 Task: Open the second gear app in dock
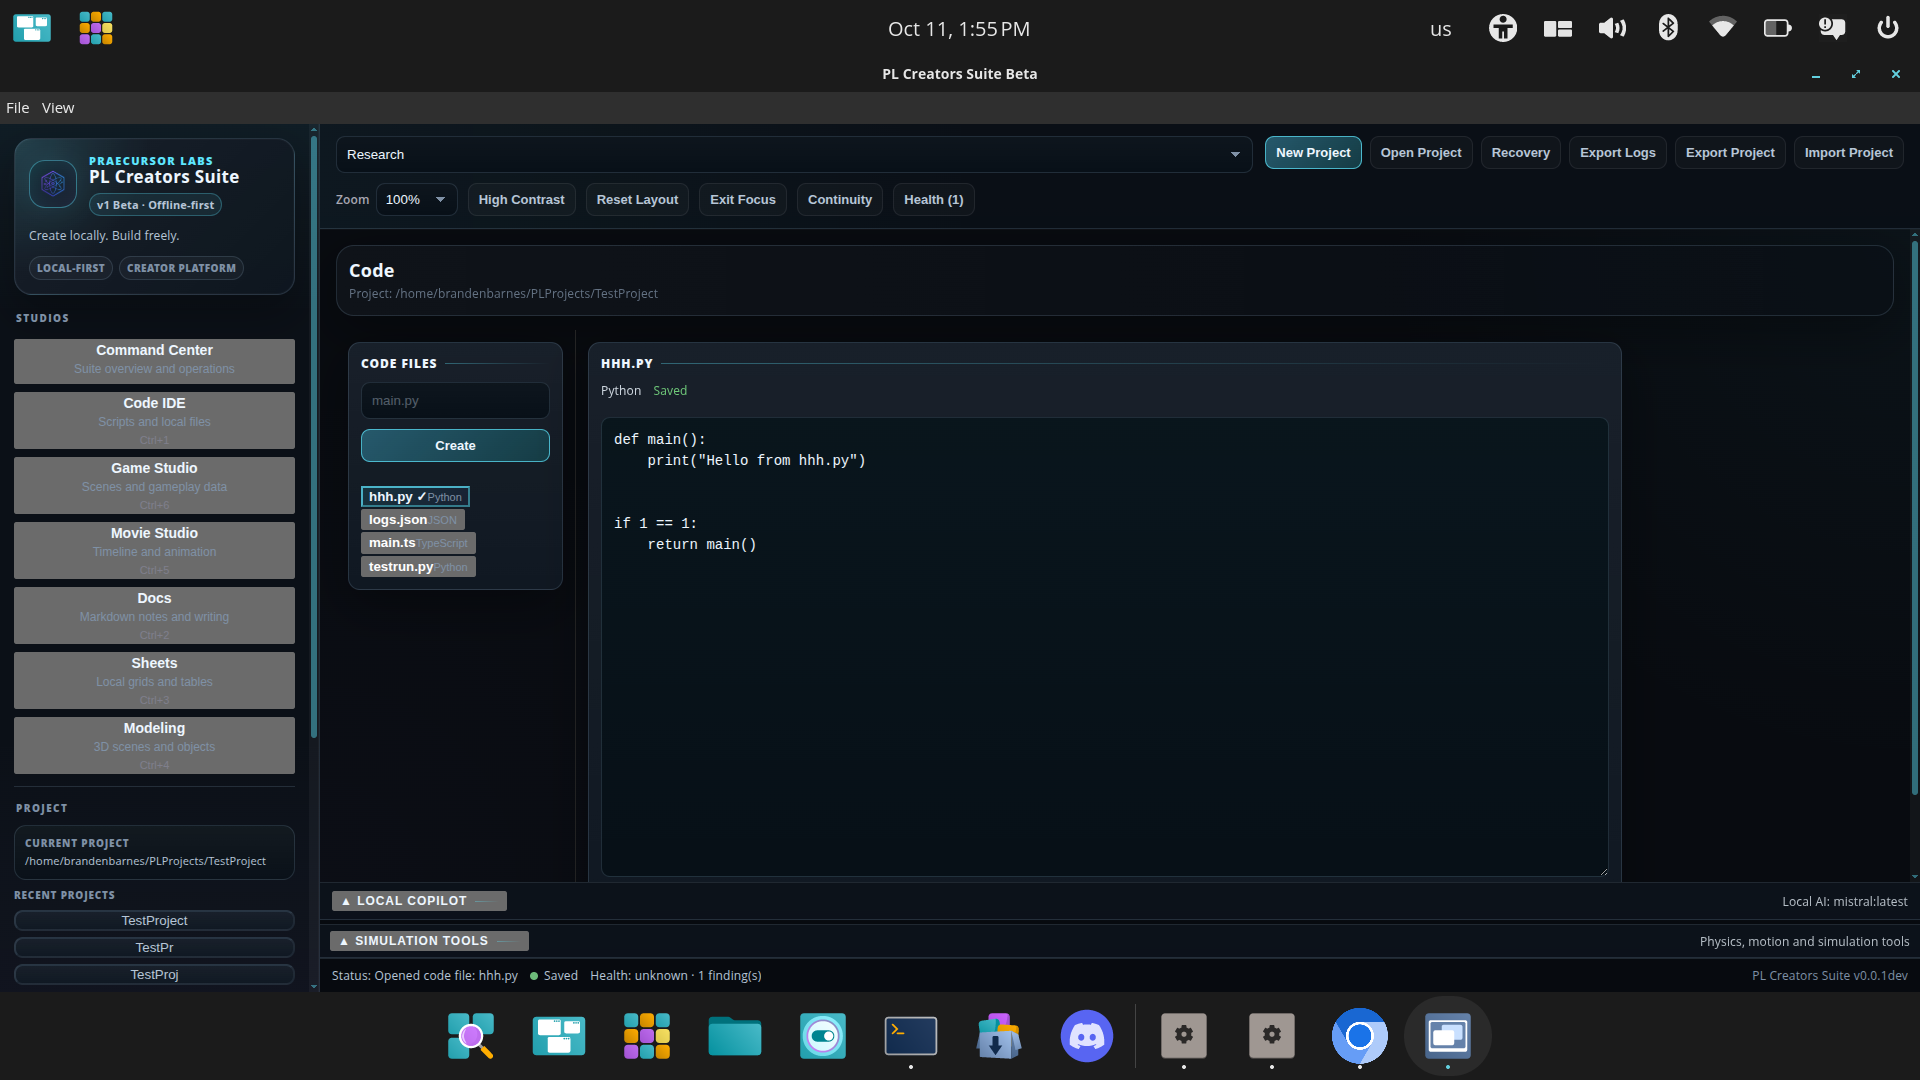tap(1272, 1036)
